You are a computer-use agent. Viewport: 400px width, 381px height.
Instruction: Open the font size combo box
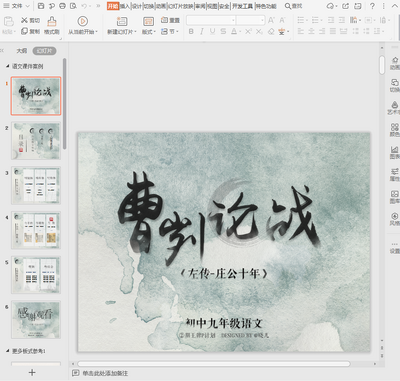click(x=251, y=20)
